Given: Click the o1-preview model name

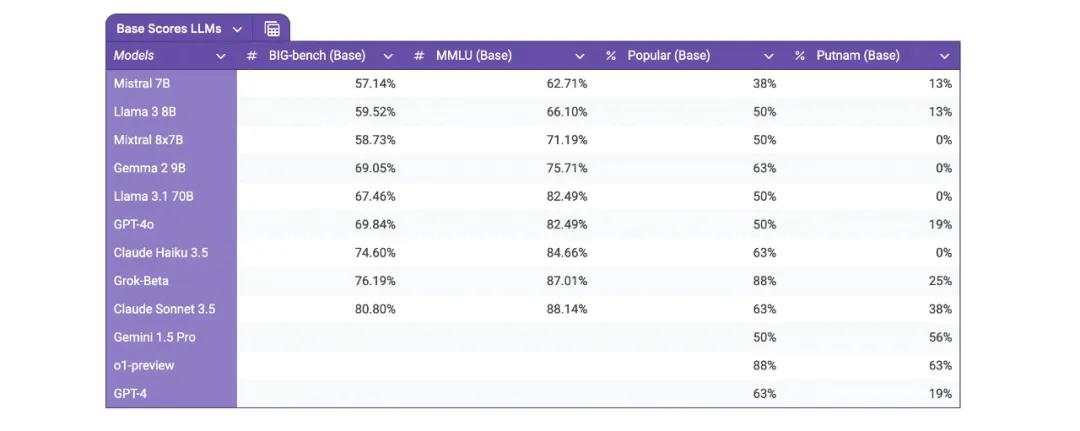Looking at the screenshot, I should (x=144, y=366).
